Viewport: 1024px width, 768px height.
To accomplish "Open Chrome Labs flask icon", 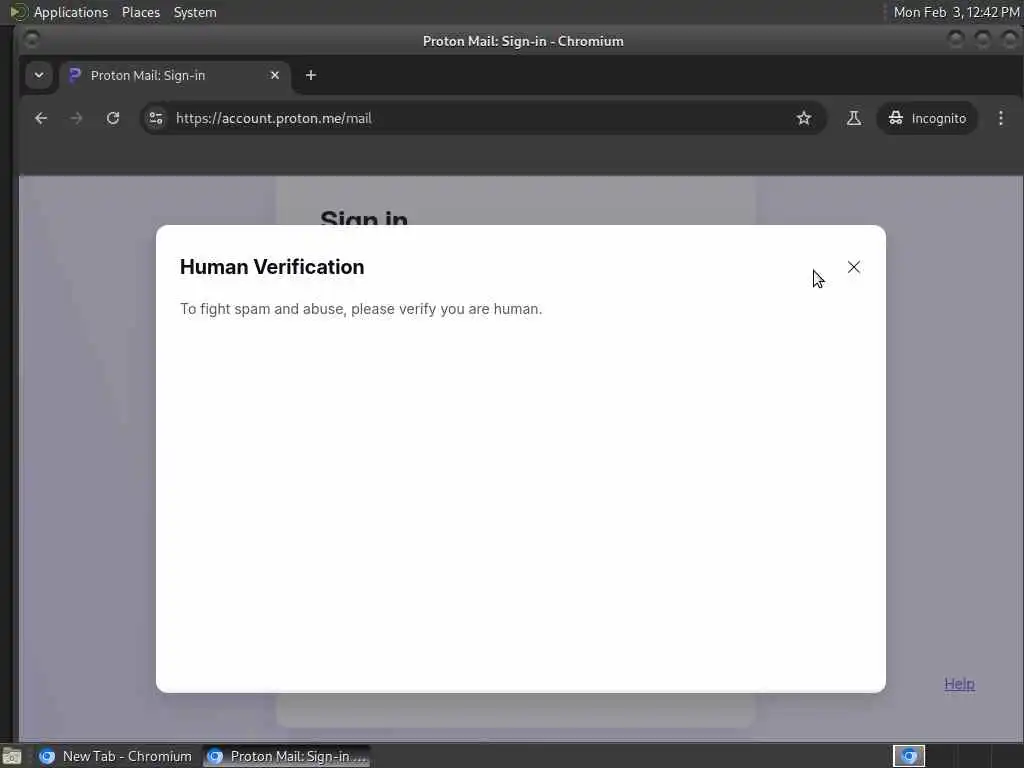I will click(x=854, y=118).
